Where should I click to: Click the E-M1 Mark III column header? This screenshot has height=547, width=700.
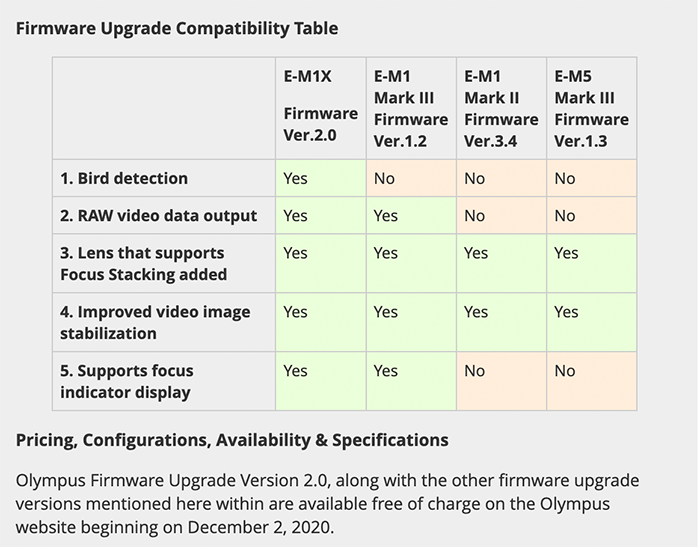coord(410,108)
